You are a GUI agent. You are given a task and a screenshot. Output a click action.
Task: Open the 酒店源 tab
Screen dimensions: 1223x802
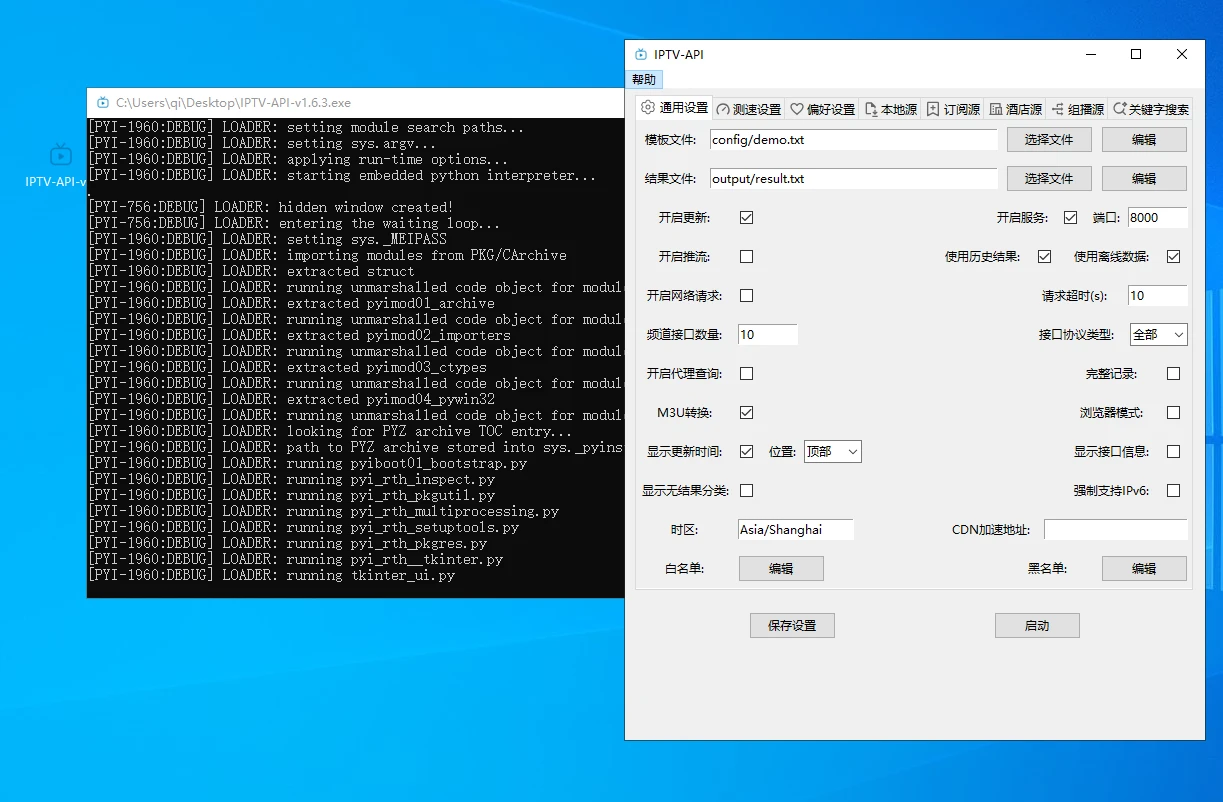(1016, 109)
